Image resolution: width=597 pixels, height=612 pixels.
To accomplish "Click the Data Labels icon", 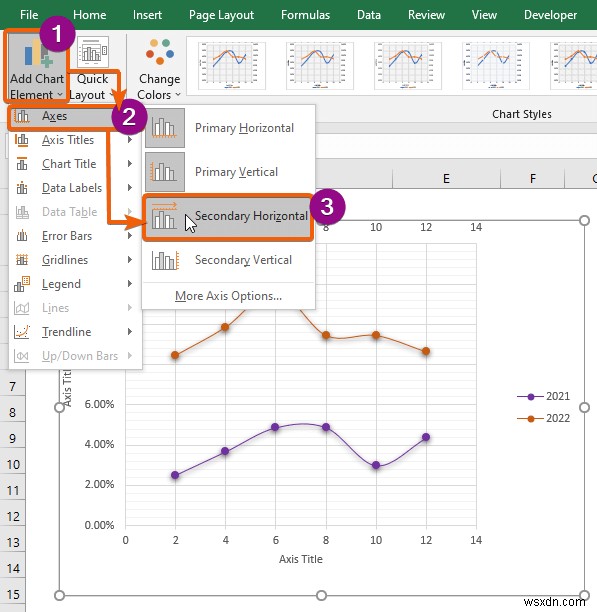I will click(22, 188).
